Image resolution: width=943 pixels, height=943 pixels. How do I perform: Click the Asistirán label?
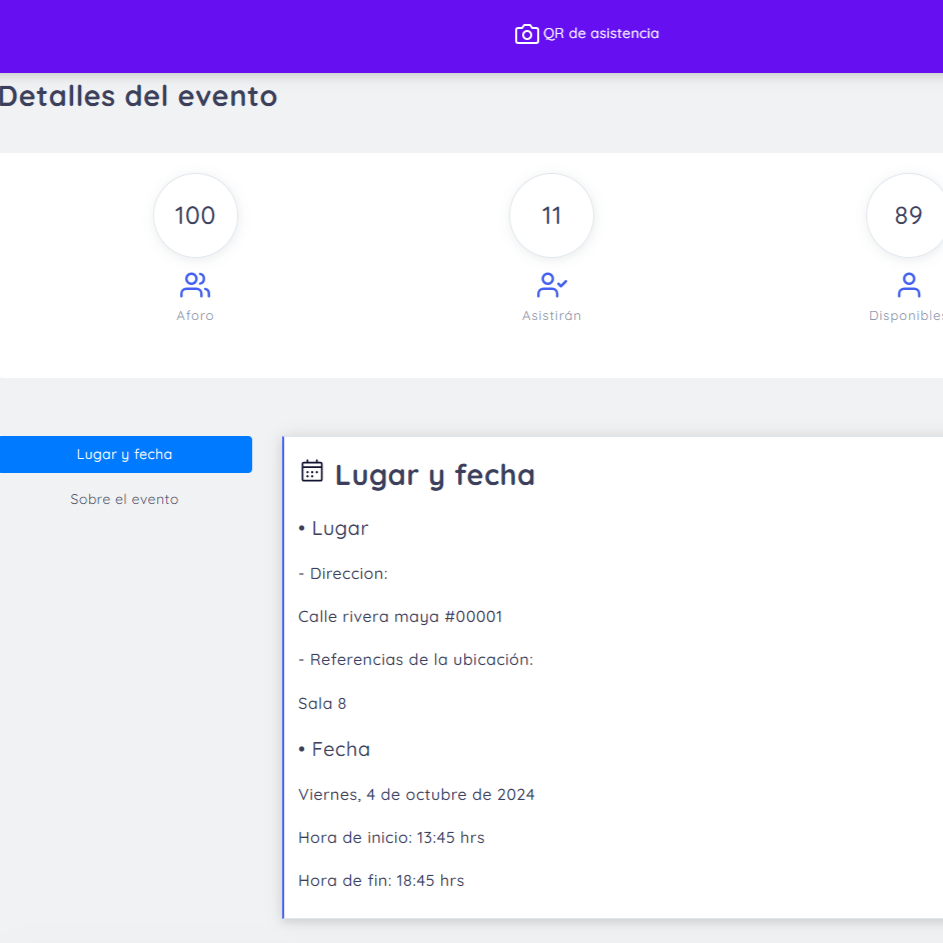click(551, 316)
